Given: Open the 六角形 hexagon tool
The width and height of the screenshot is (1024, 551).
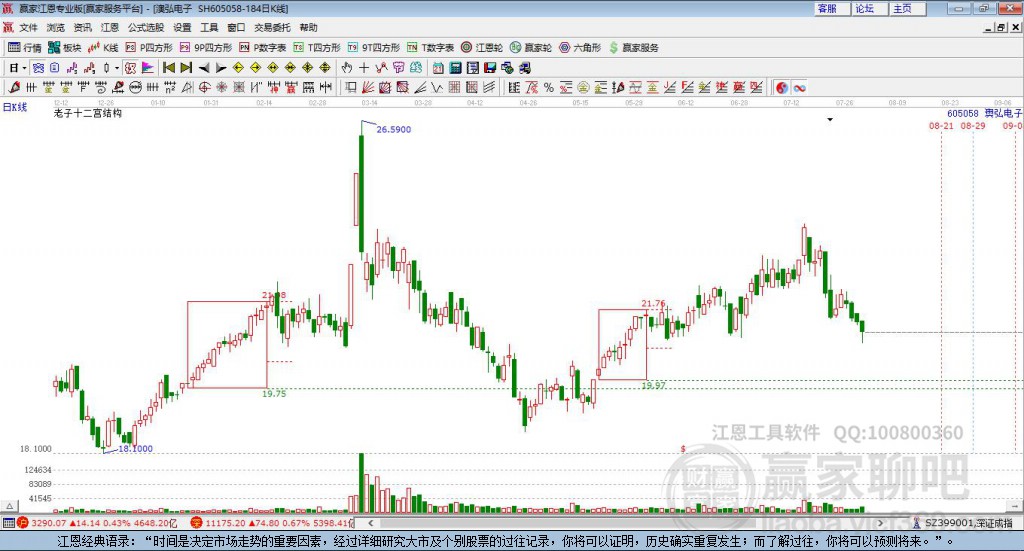Looking at the screenshot, I should click(x=580, y=48).
